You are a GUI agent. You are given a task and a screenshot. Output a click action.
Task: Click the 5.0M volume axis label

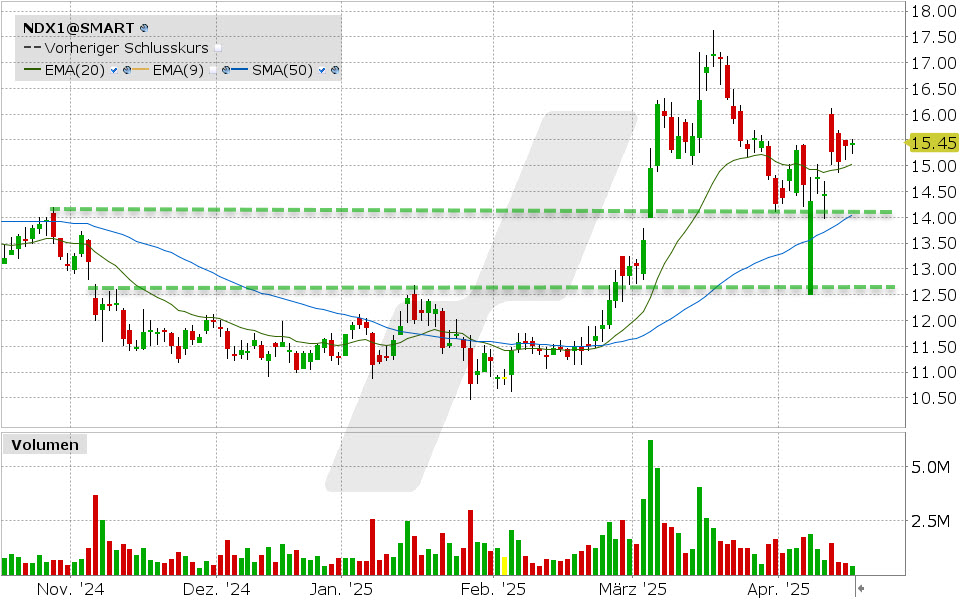tap(931, 468)
